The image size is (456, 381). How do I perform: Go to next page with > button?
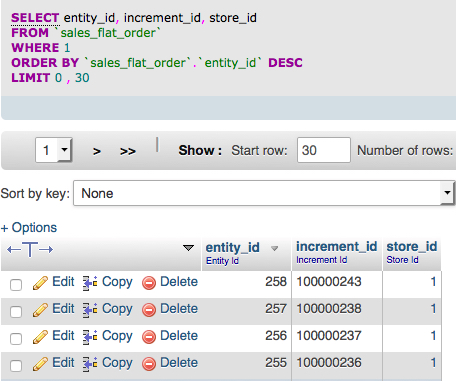[x=97, y=151]
